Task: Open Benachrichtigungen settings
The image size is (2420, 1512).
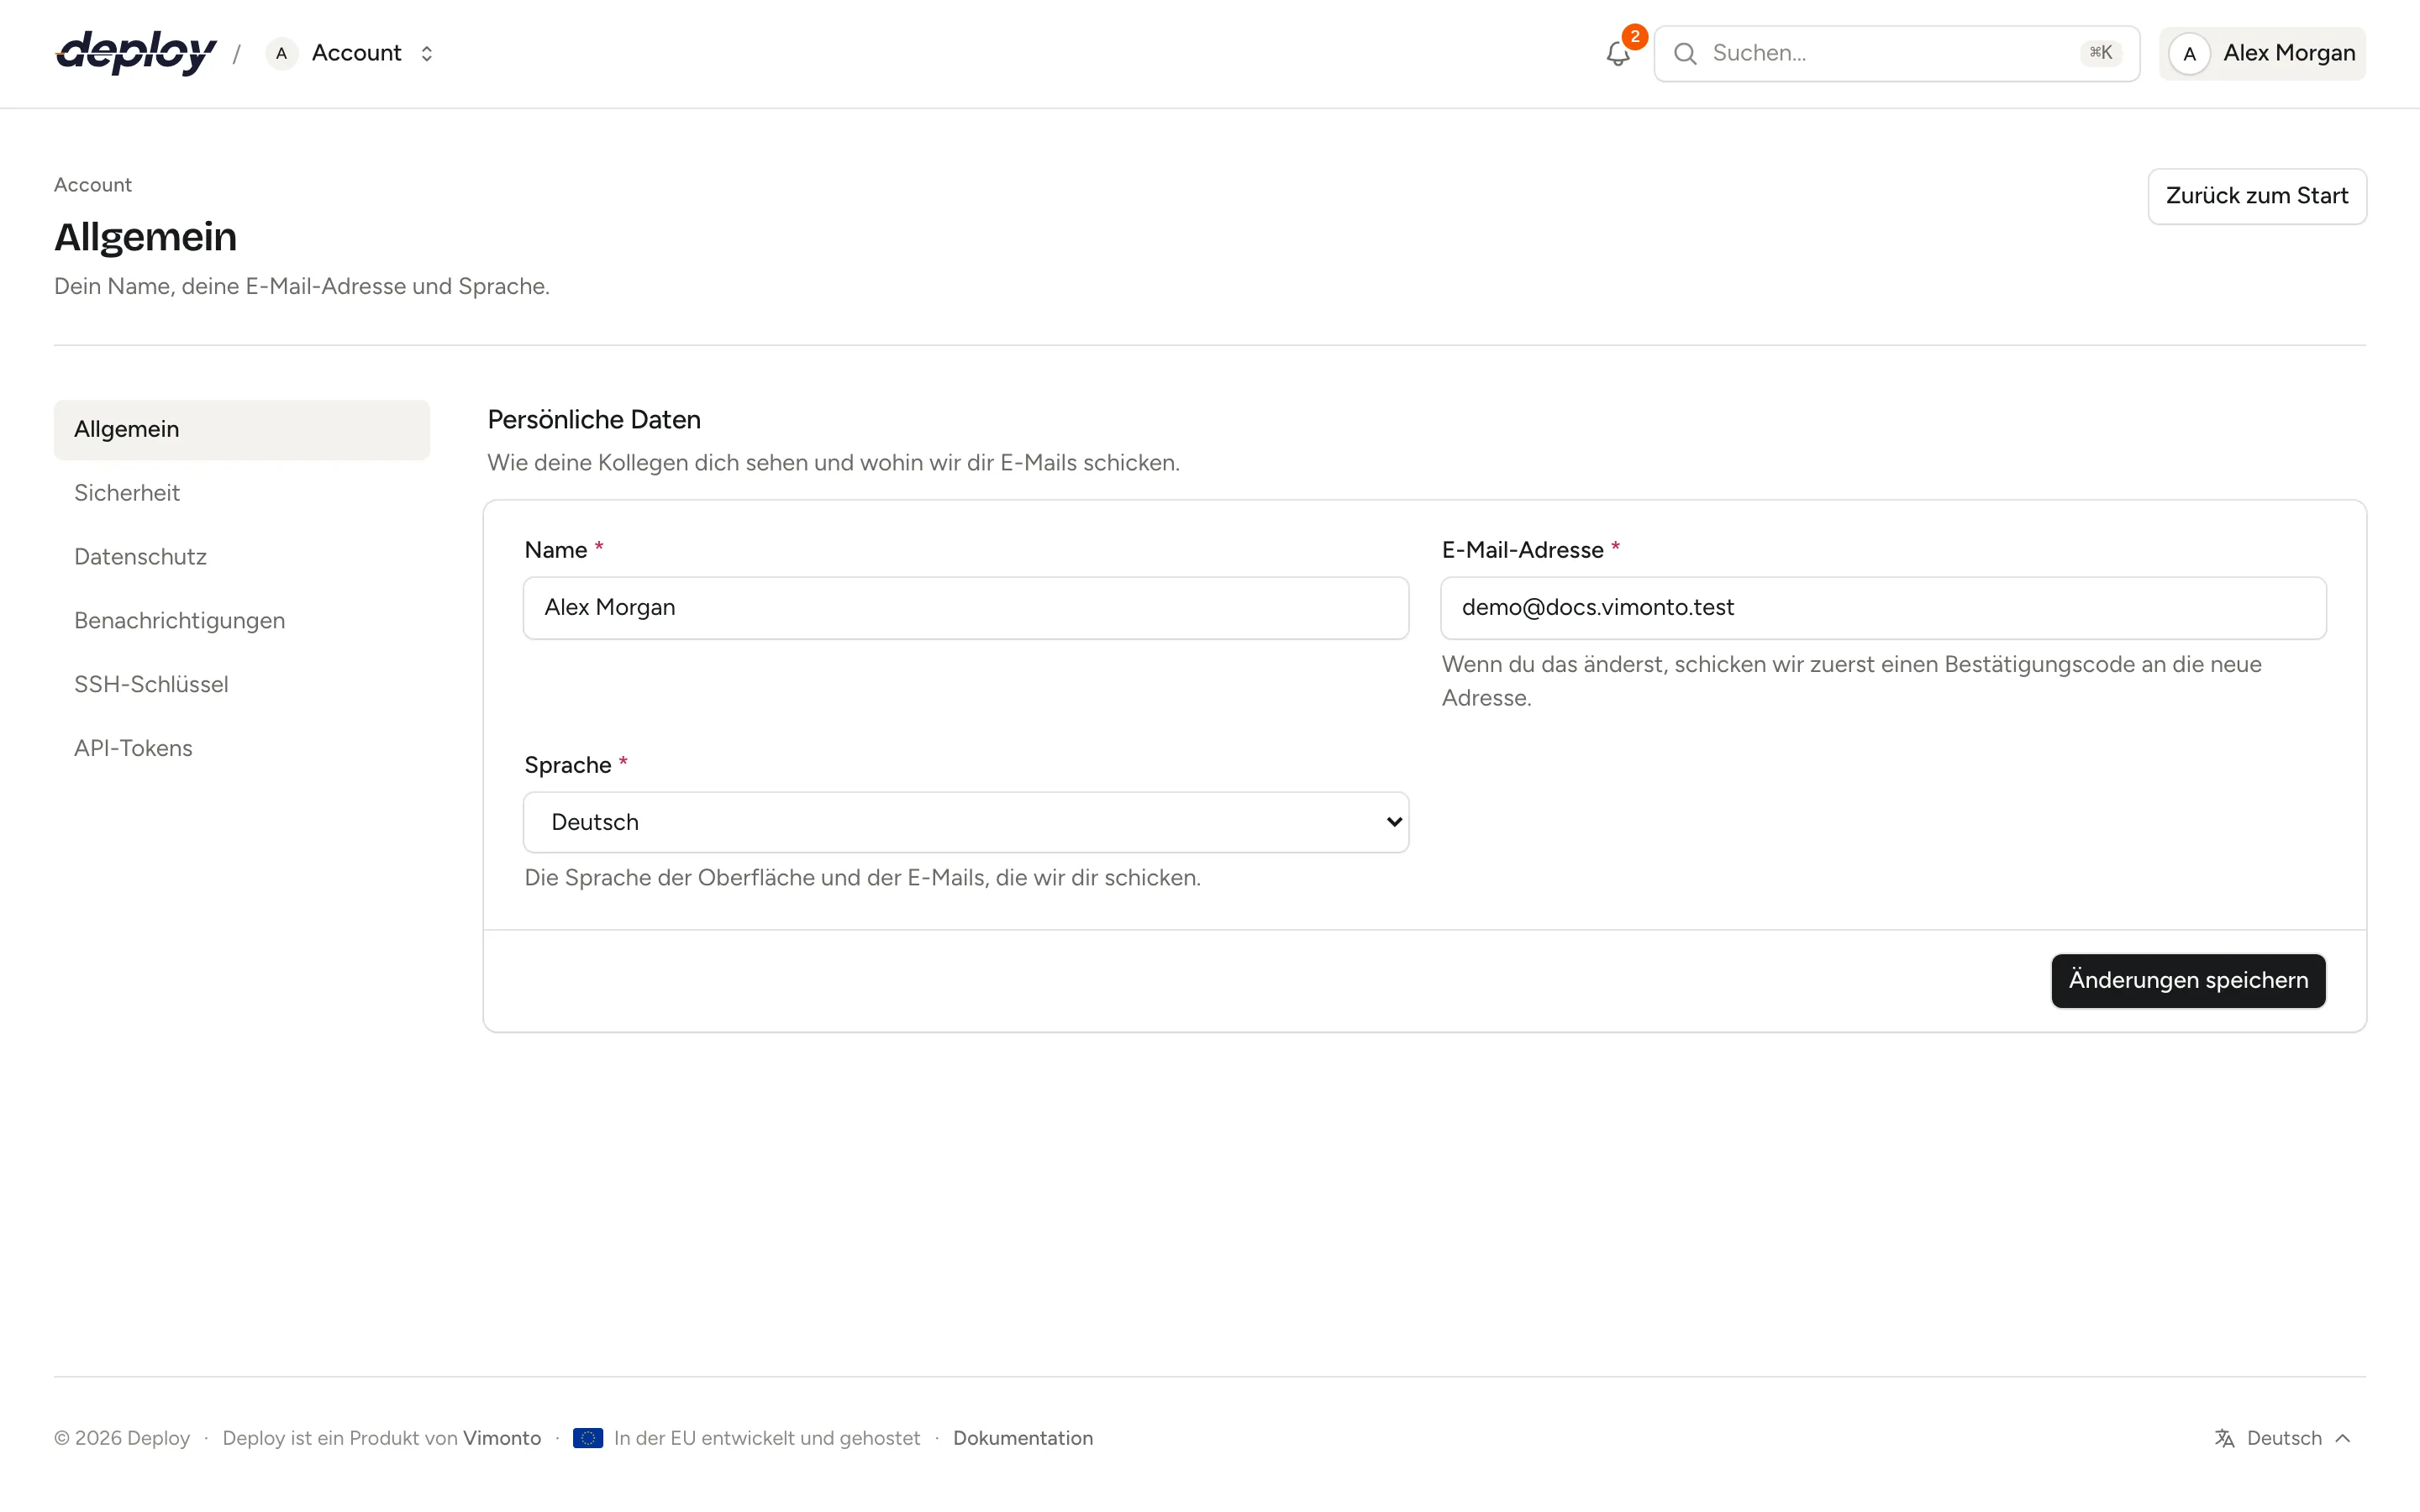Action: coord(242,621)
